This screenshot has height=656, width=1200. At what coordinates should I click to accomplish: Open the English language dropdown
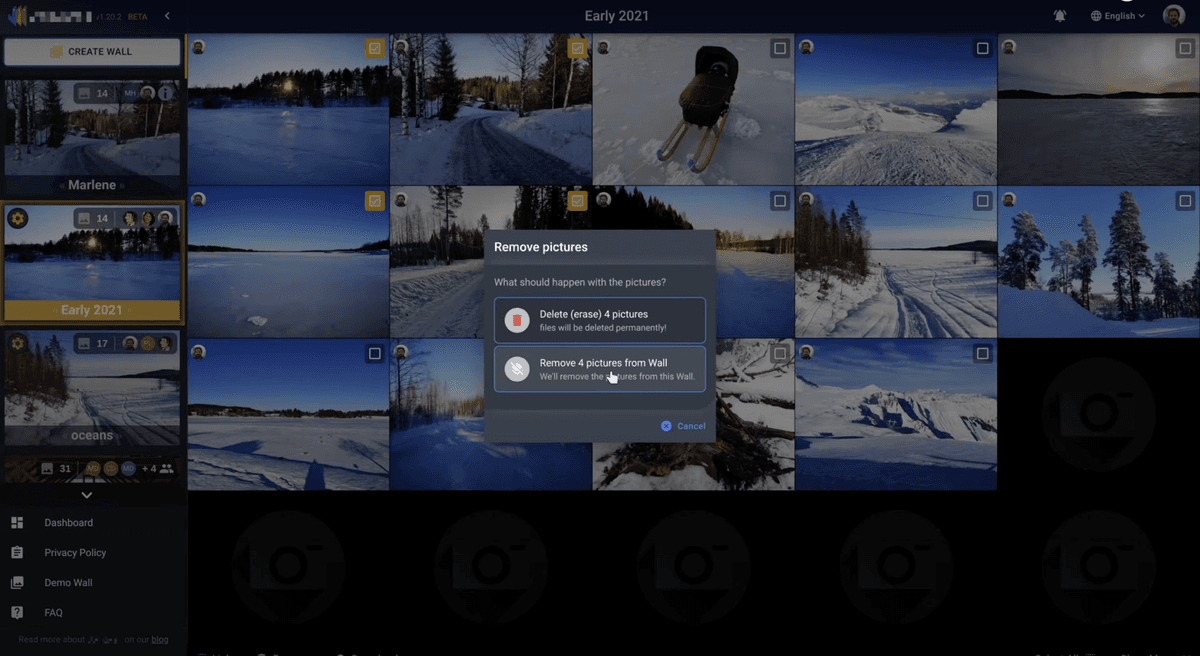click(x=1118, y=16)
